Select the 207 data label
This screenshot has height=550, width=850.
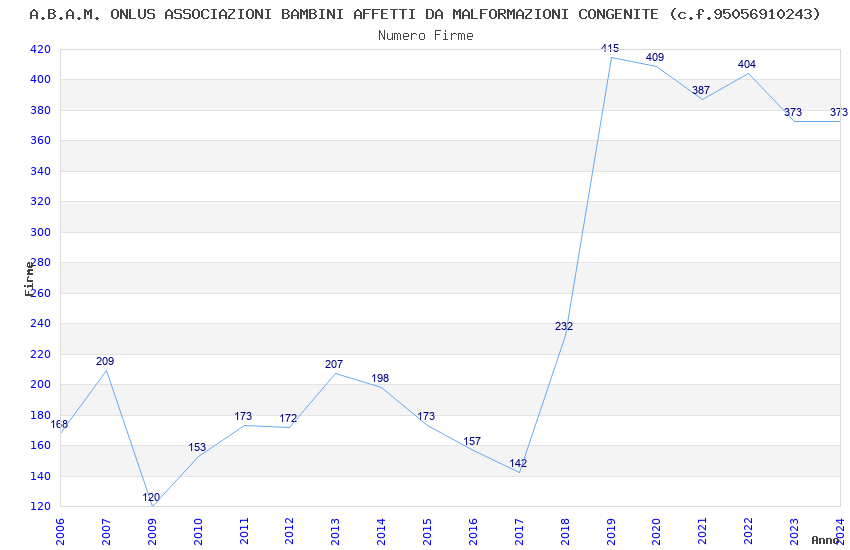[x=334, y=364]
